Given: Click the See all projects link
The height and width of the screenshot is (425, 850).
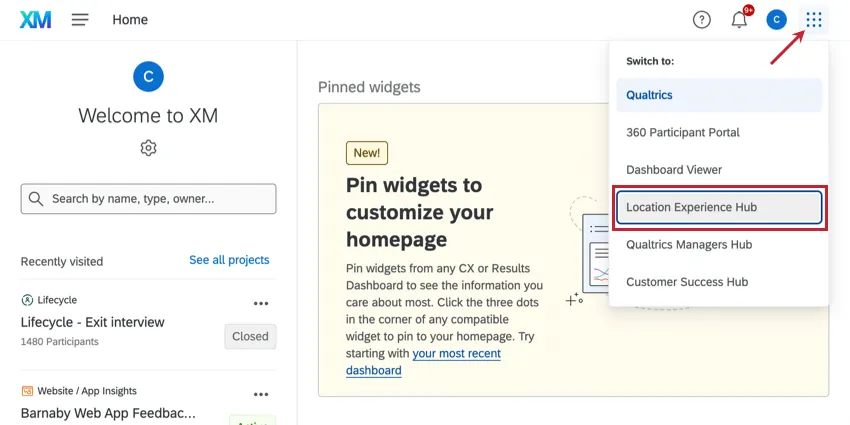Looking at the screenshot, I should pos(229,260).
